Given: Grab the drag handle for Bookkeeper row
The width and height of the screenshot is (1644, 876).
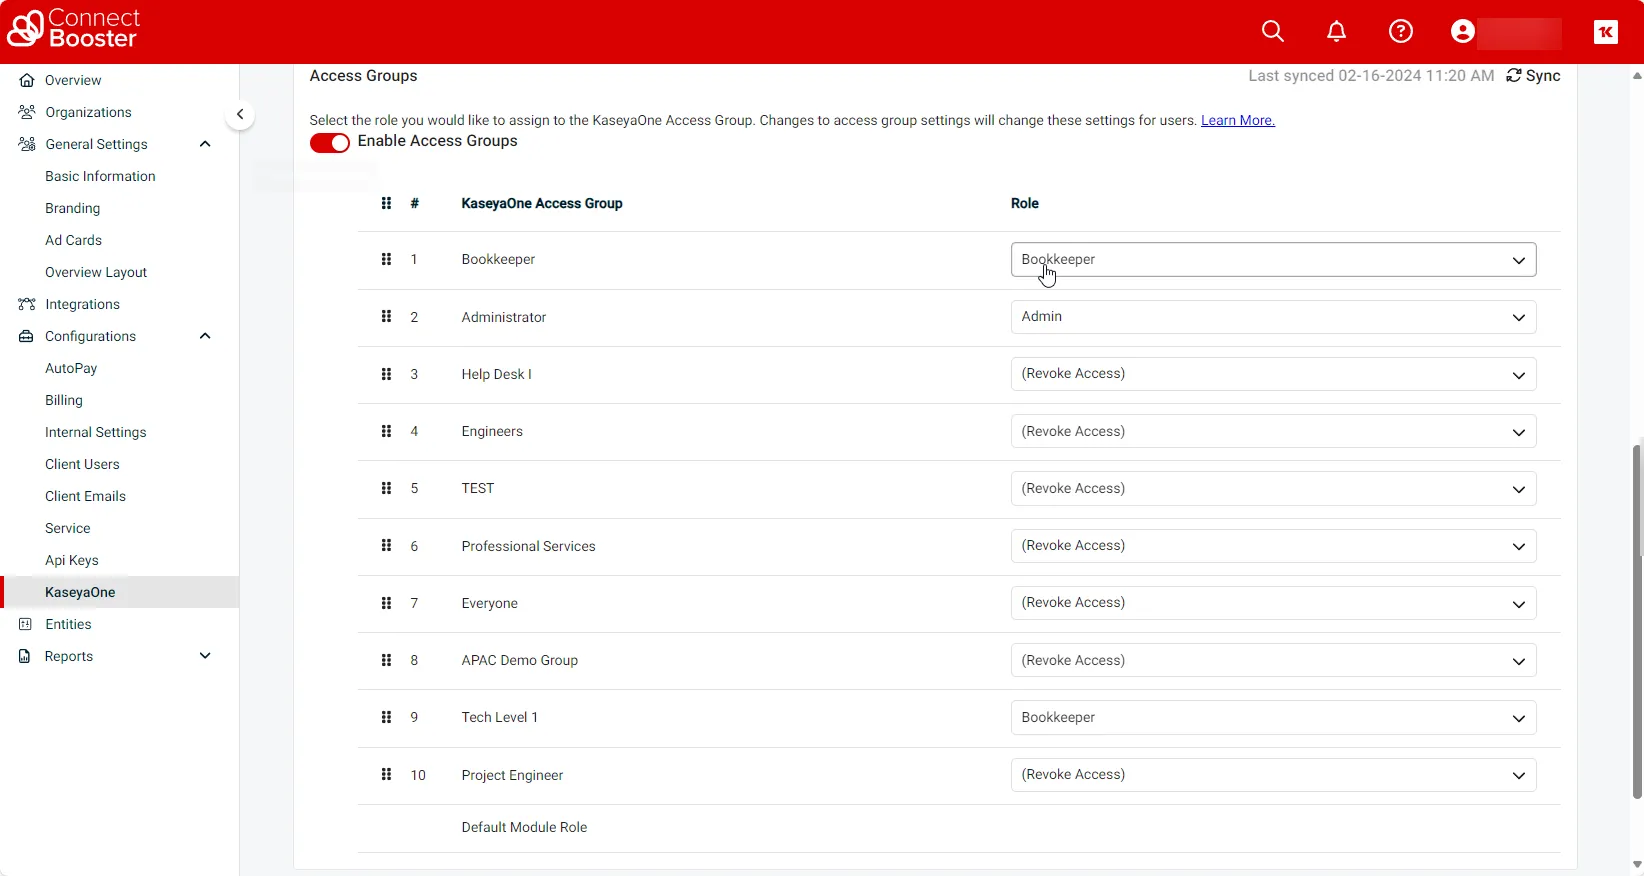Looking at the screenshot, I should pos(386,260).
